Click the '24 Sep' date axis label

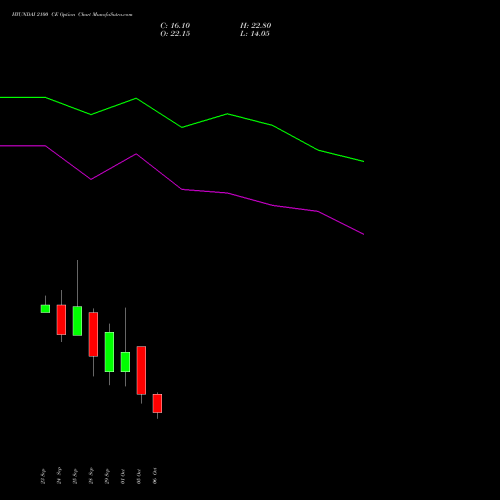click(59, 476)
